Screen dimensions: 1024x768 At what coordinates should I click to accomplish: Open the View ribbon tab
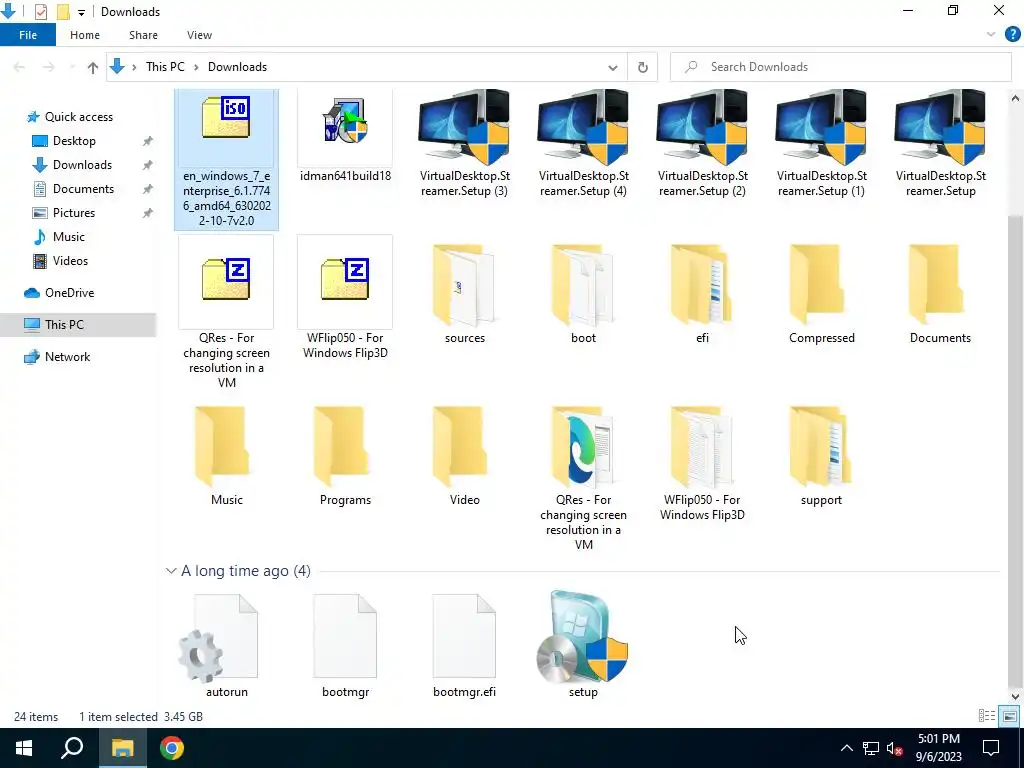point(199,35)
